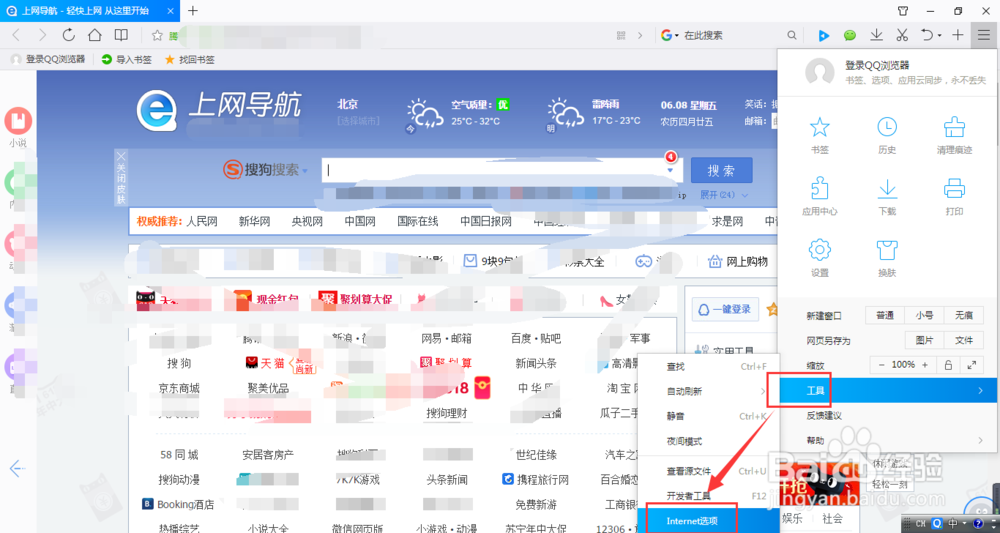Image resolution: width=1000 pixels, height=533 pixels.
Task: Open the search box suggestion dropdown arrow
Action: click(670, 172)
